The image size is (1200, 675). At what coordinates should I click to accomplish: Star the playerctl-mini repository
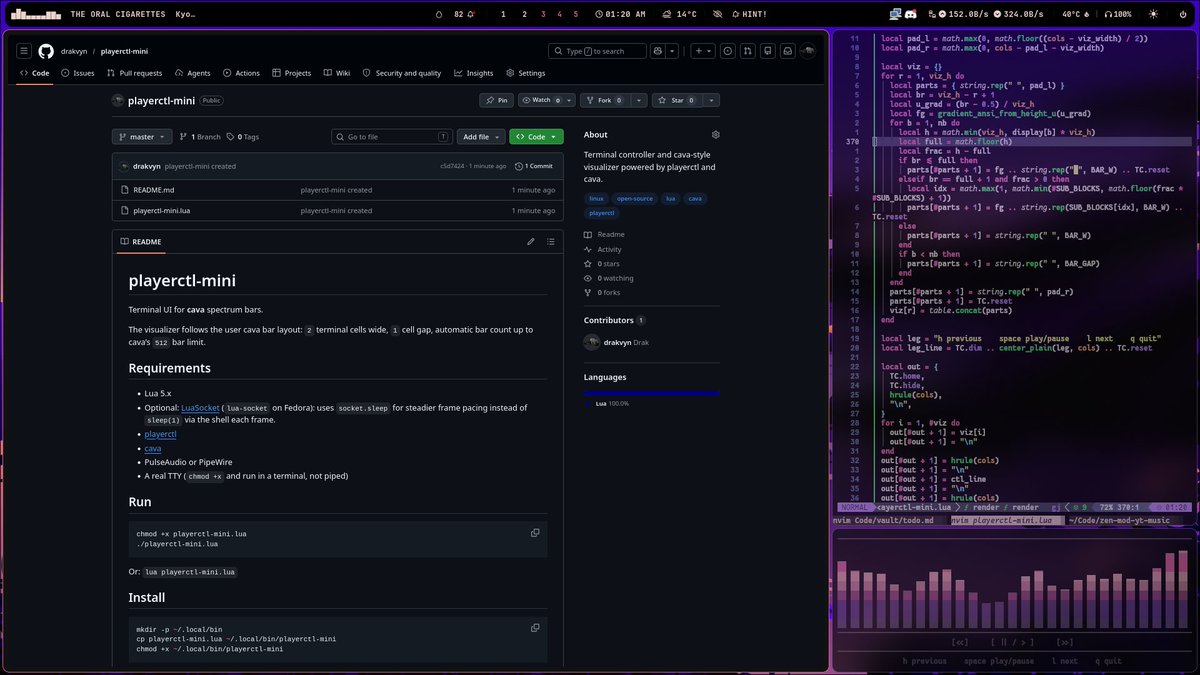click(x=677, y=100)
